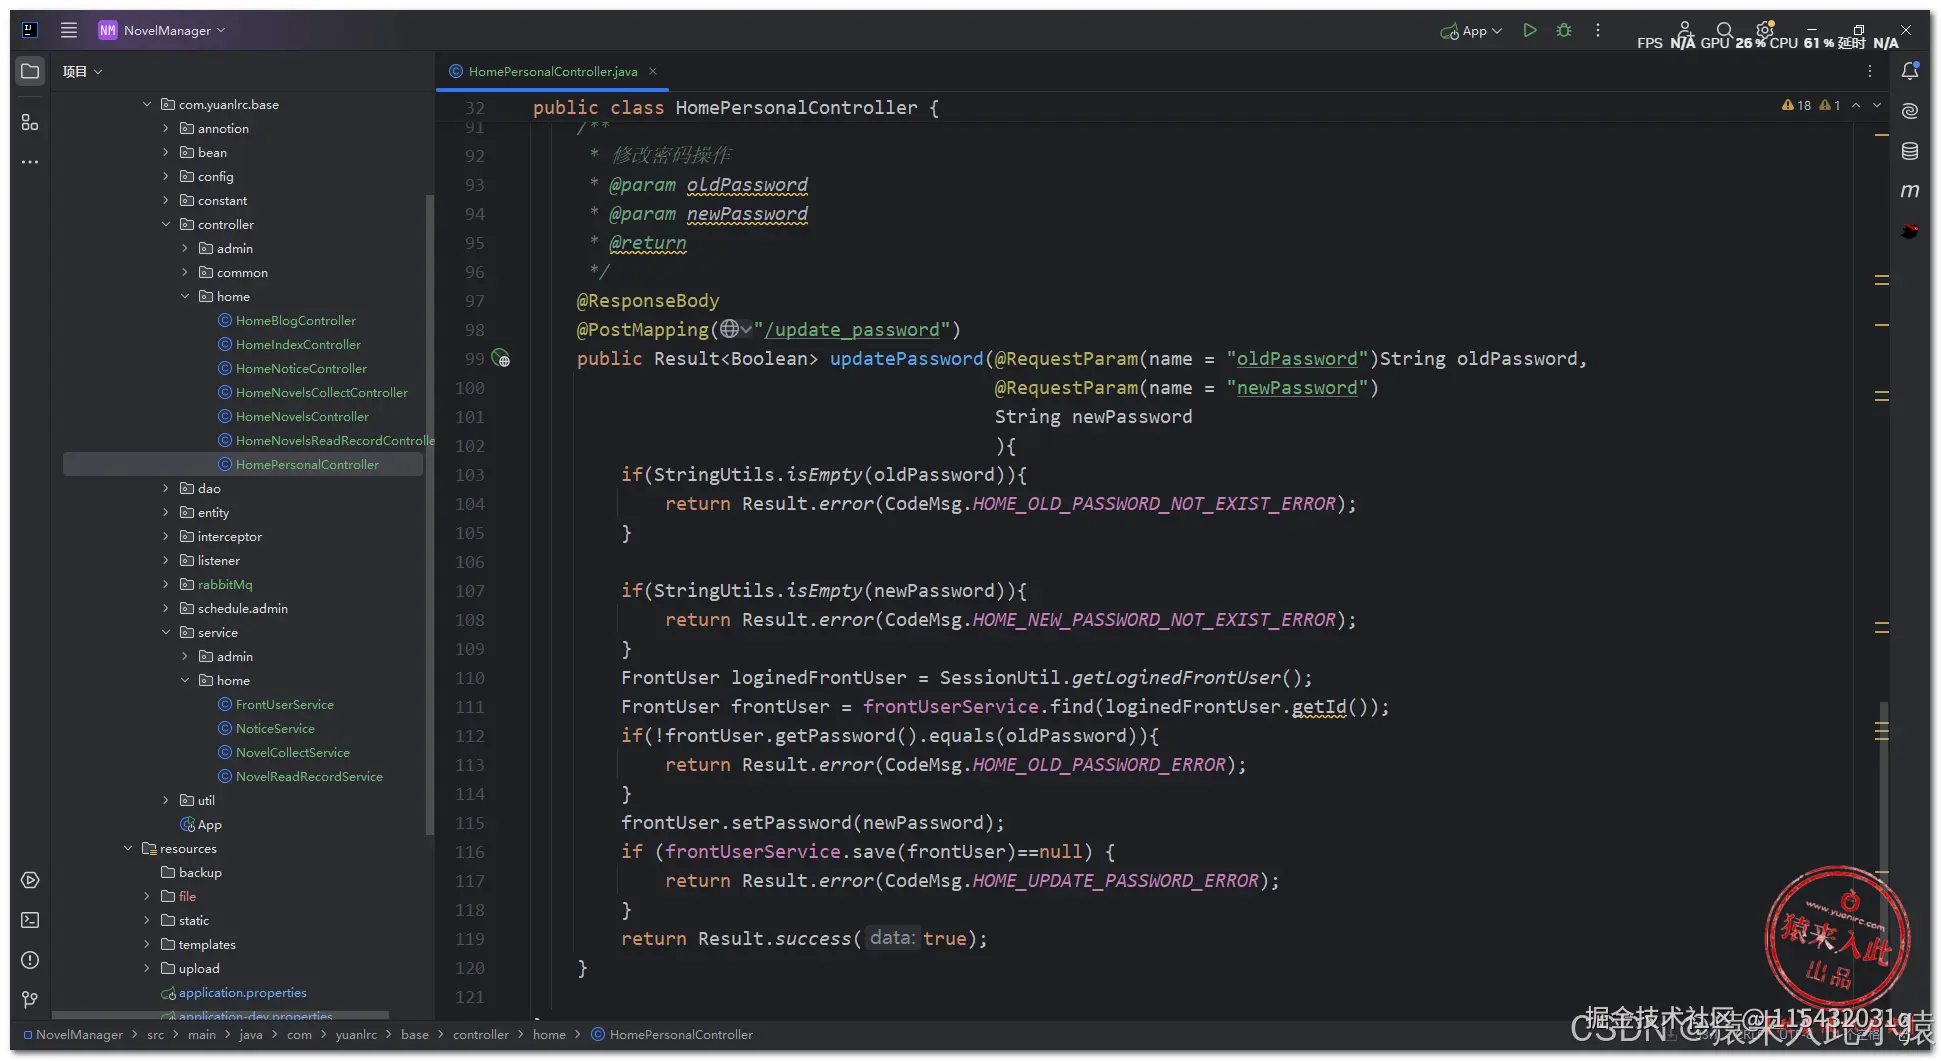Show more tool windows ellipsis

pyautogui.click(x=30, y=162)
